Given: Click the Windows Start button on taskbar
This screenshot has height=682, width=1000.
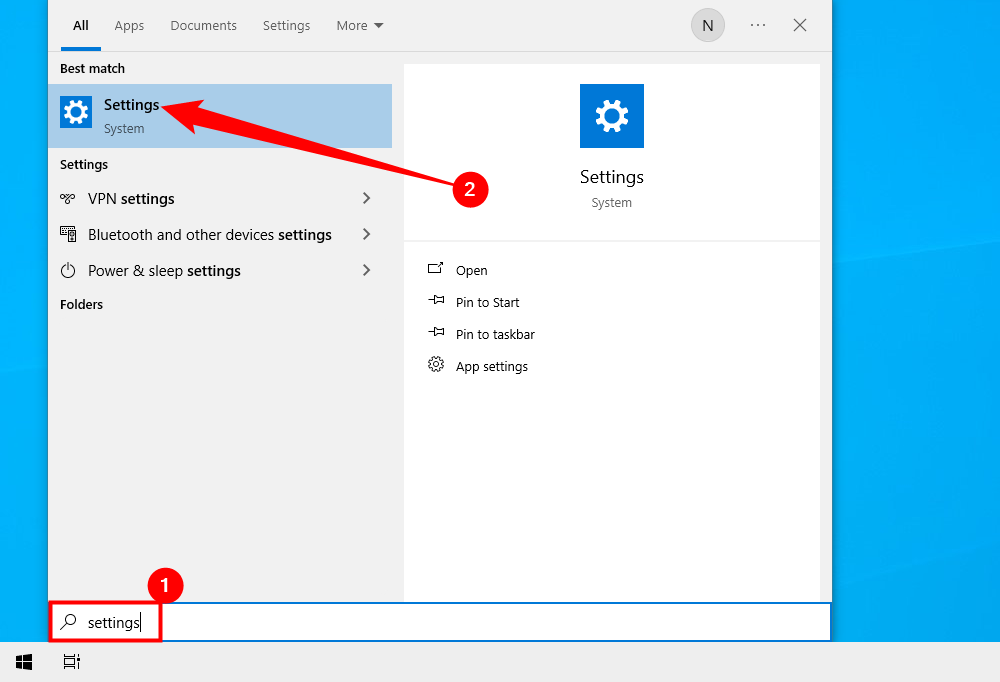Looking at the screenshot, I should pyautogui.click(x=23, y=661).
